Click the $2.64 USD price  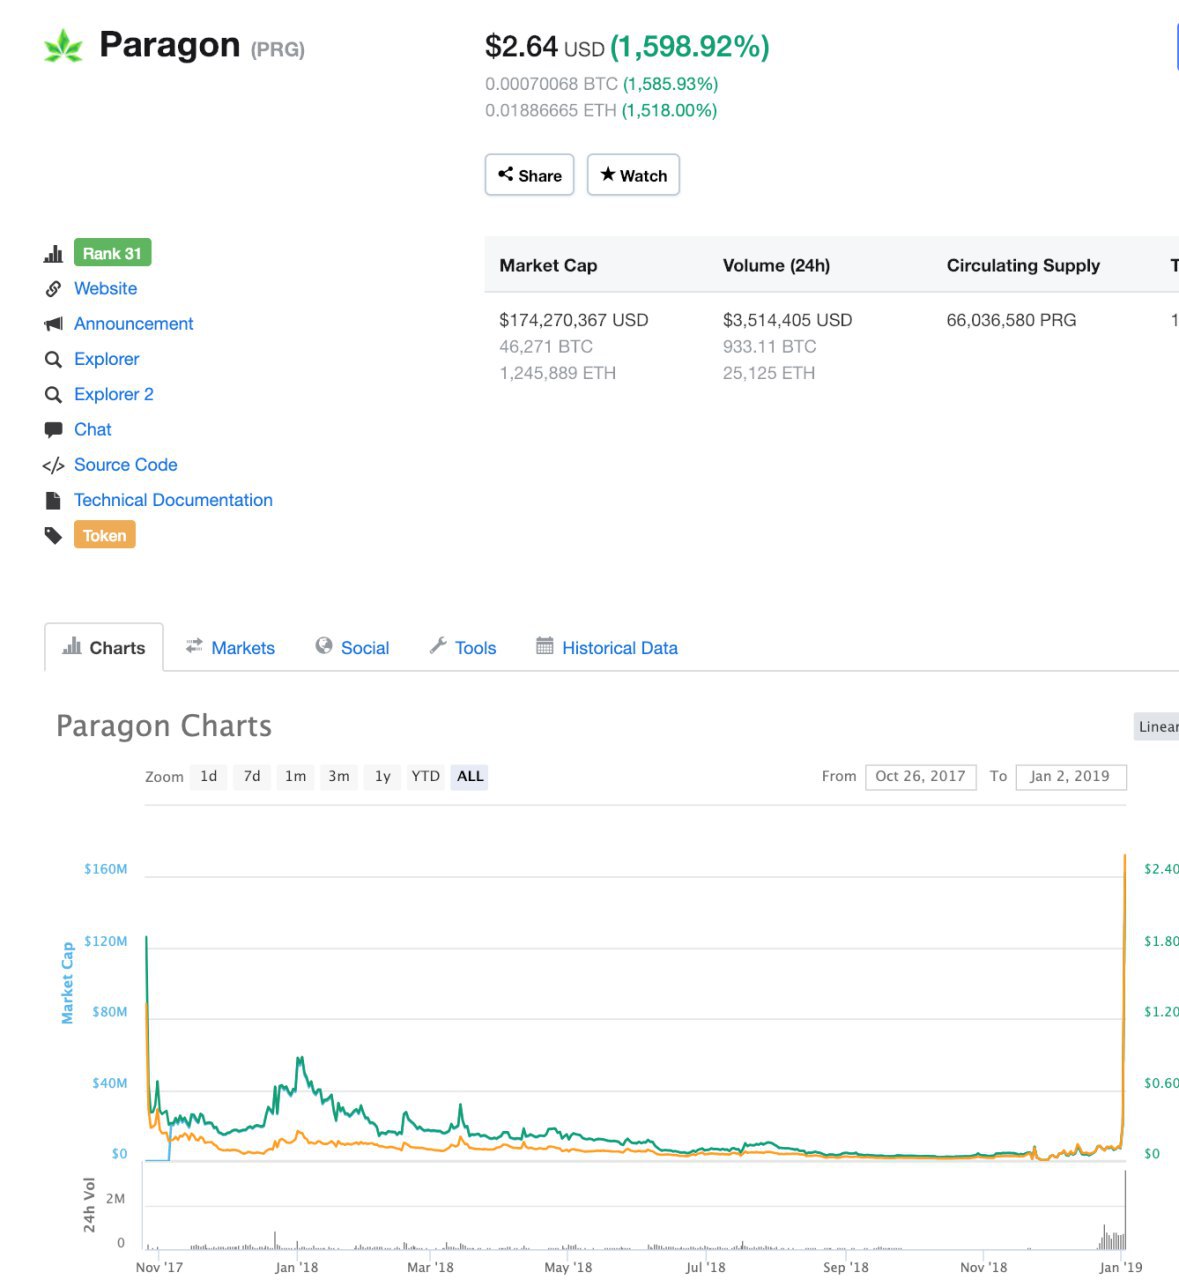[x=545, y=47]
